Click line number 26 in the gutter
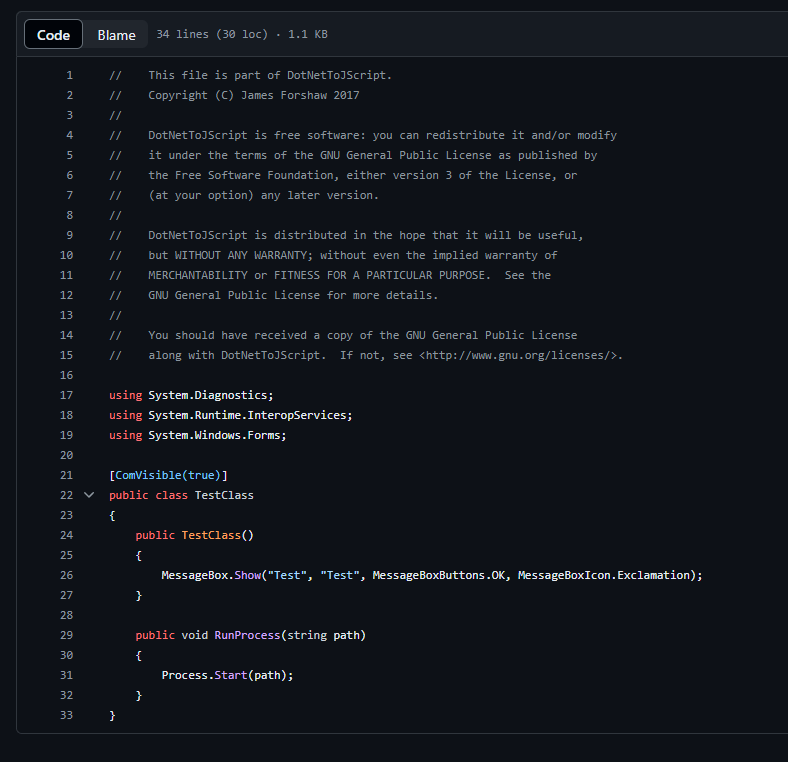The width and height of the screenshot is (788, 762). click(67, 575)
